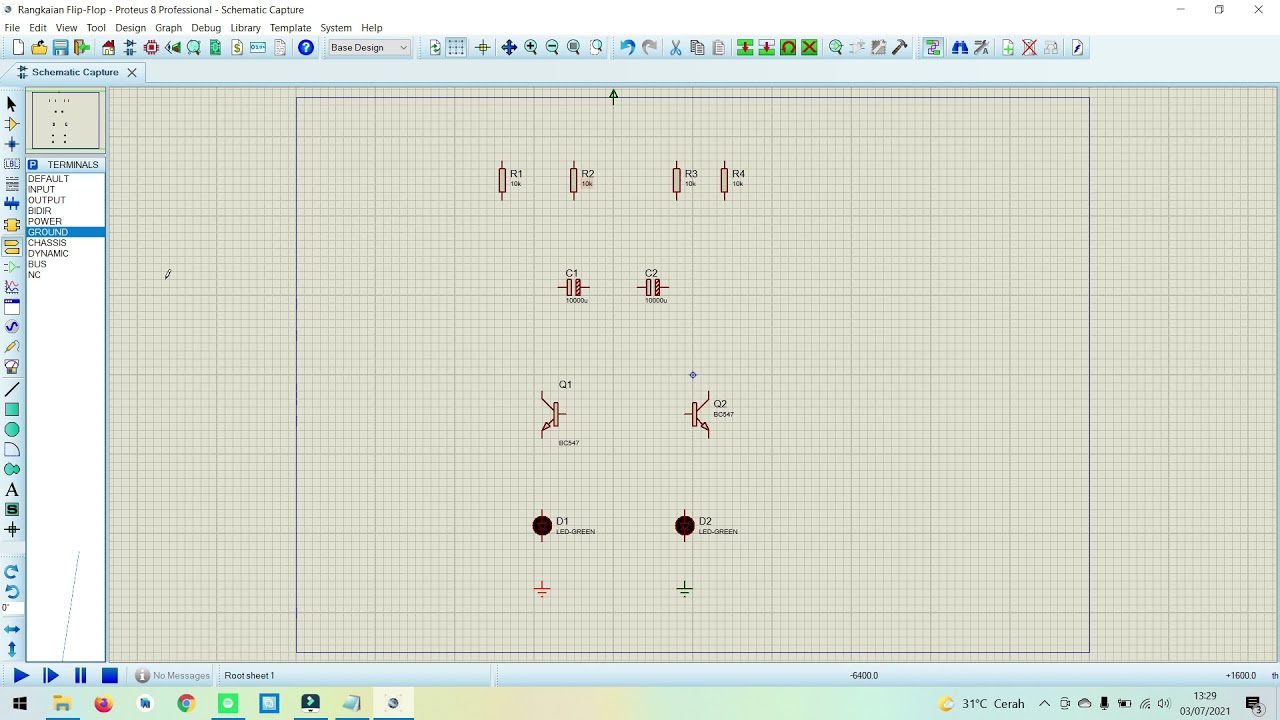Add a new sheet with the plus icon
This screenshot has width=1280, height=720.
coord(1008,48)
